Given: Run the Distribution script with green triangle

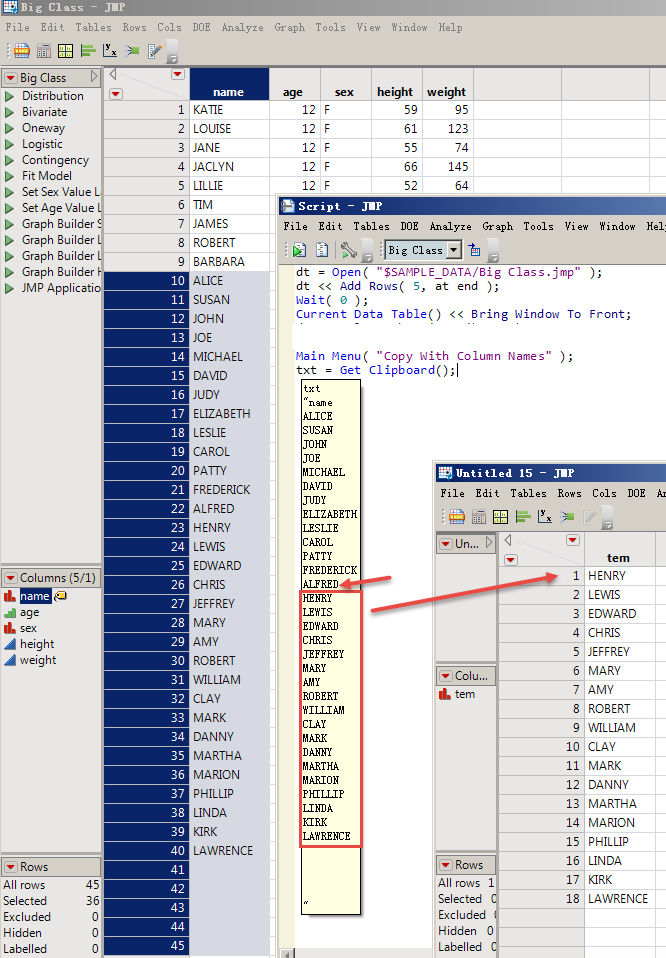Looking at the screenshot, I should (11, 96).
